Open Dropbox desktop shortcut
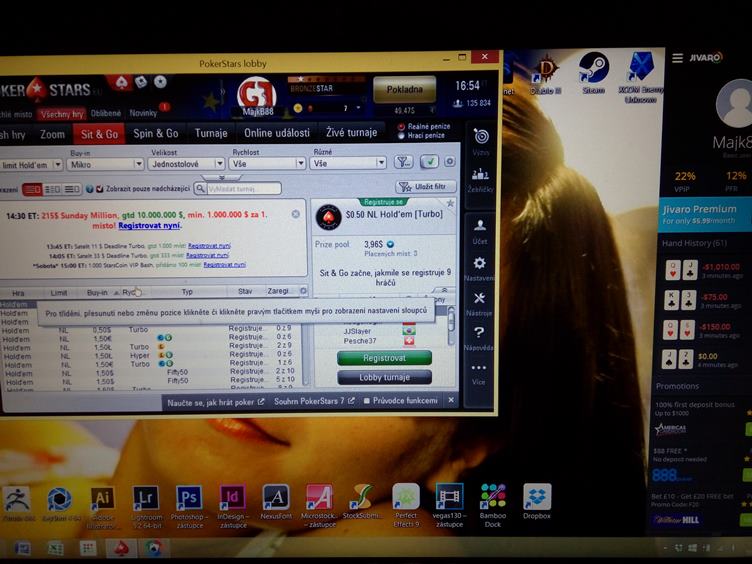Image resolution: width=752 pixels, height=564 pixels. click(x=537, y=502)
